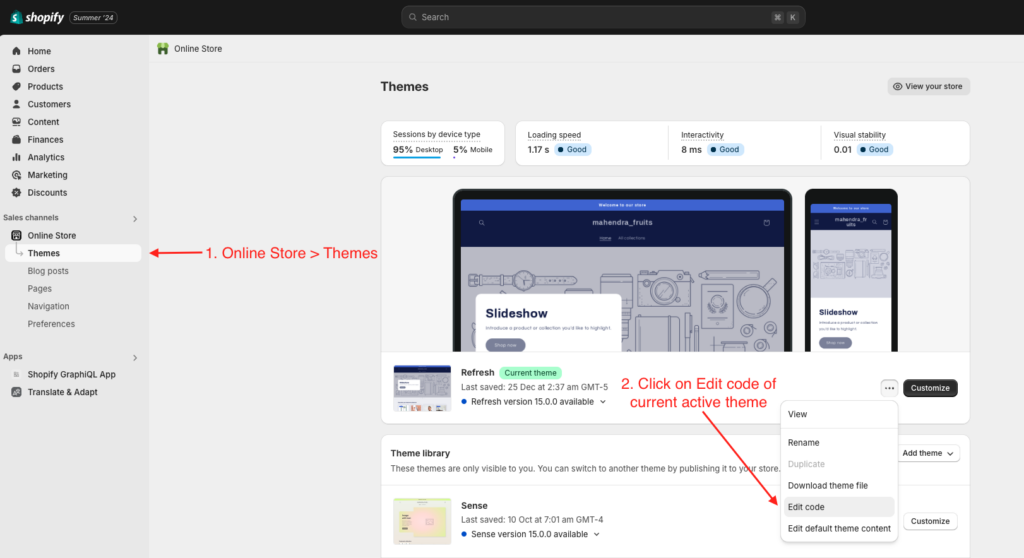Open Marketing using its target icon

click(17, 175)
